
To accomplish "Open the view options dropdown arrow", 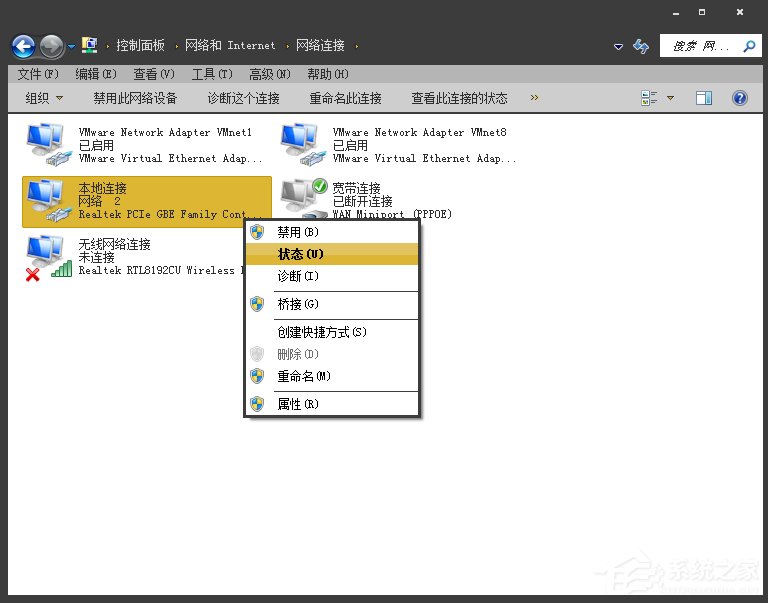I will pos(670,98).
